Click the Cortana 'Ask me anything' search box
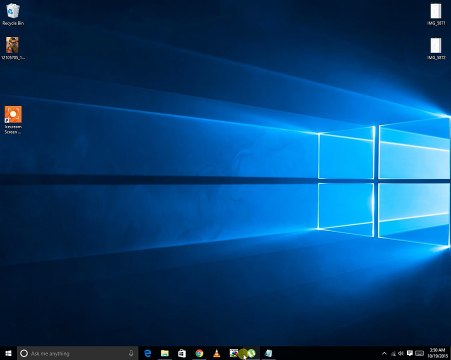Image resolution: width=451 pixels, height=360 pixels. 77,353
